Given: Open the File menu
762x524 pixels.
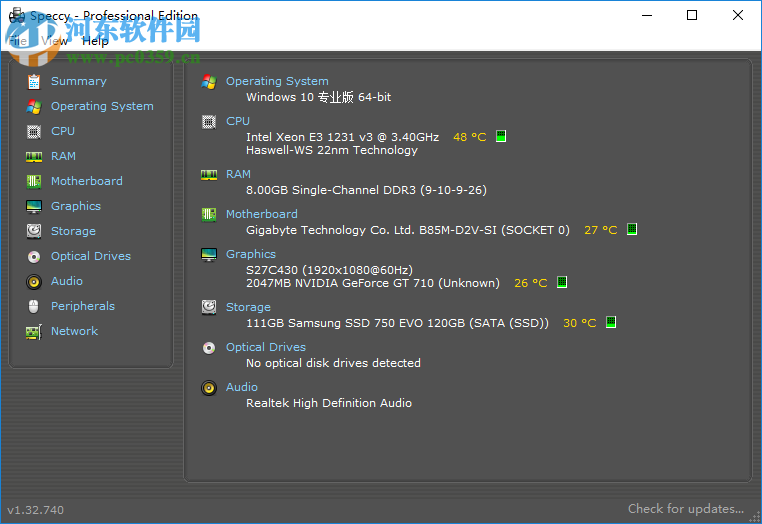Looking at the screenshot, I should [18, 41].
